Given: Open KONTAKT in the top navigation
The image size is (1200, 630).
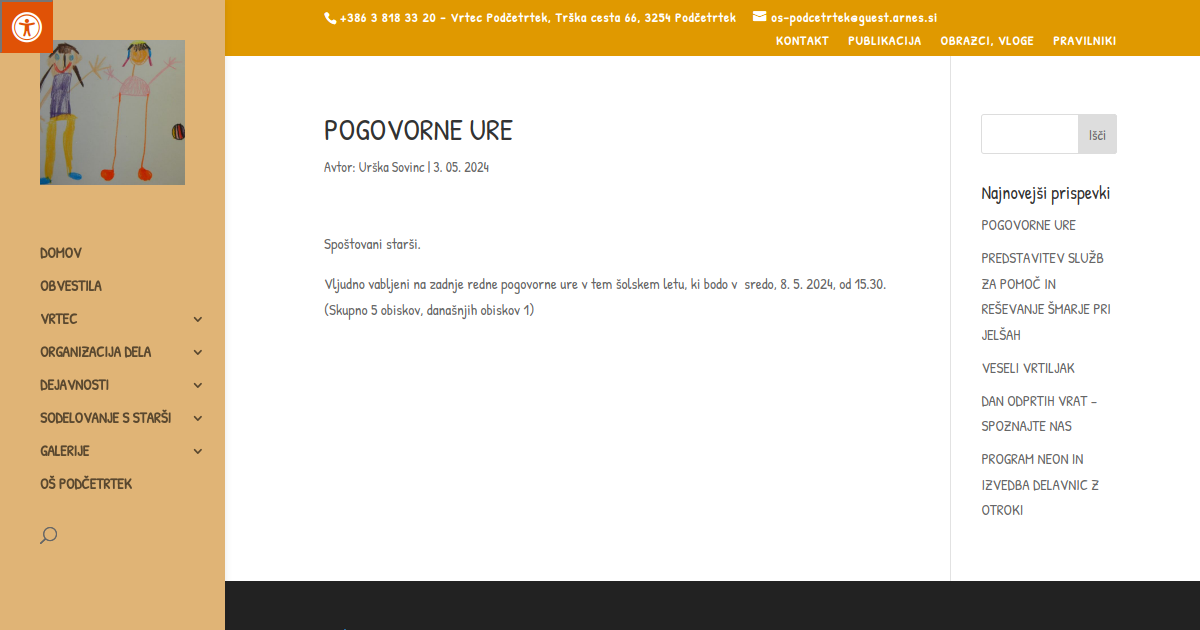Looking at the screenshot, I should 802,41.
